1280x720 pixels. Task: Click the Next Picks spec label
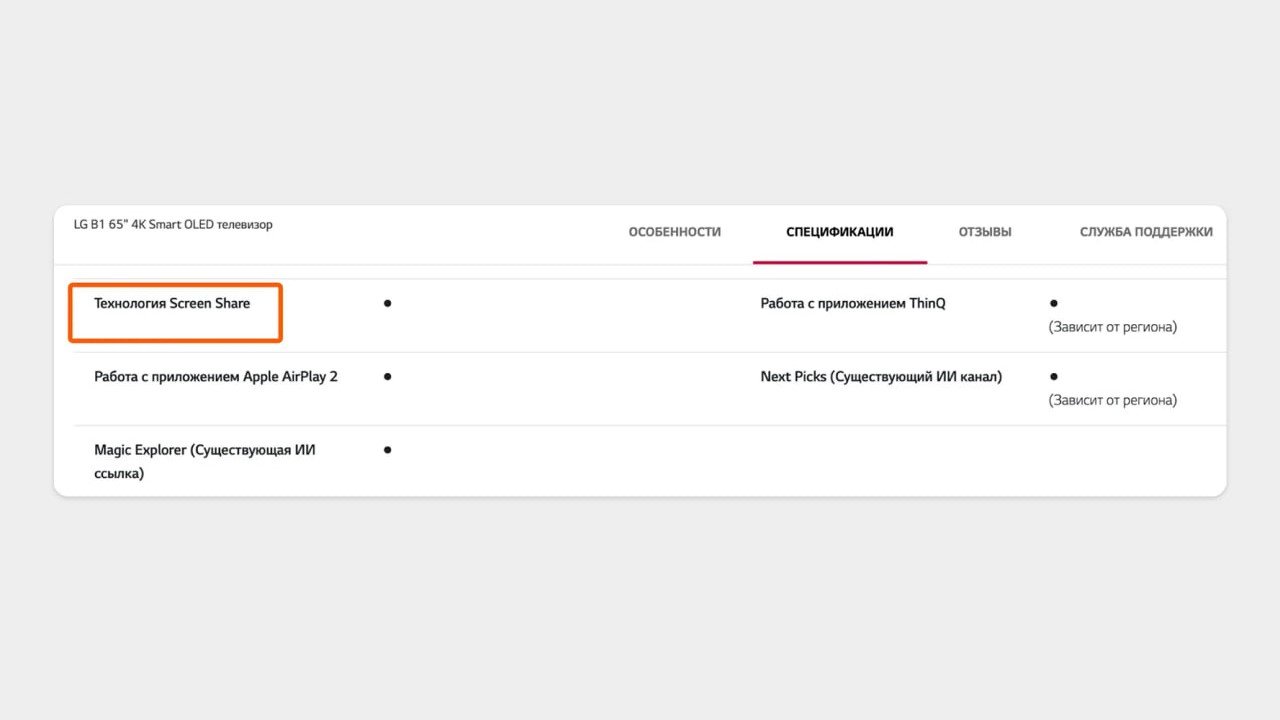[881, 377]
